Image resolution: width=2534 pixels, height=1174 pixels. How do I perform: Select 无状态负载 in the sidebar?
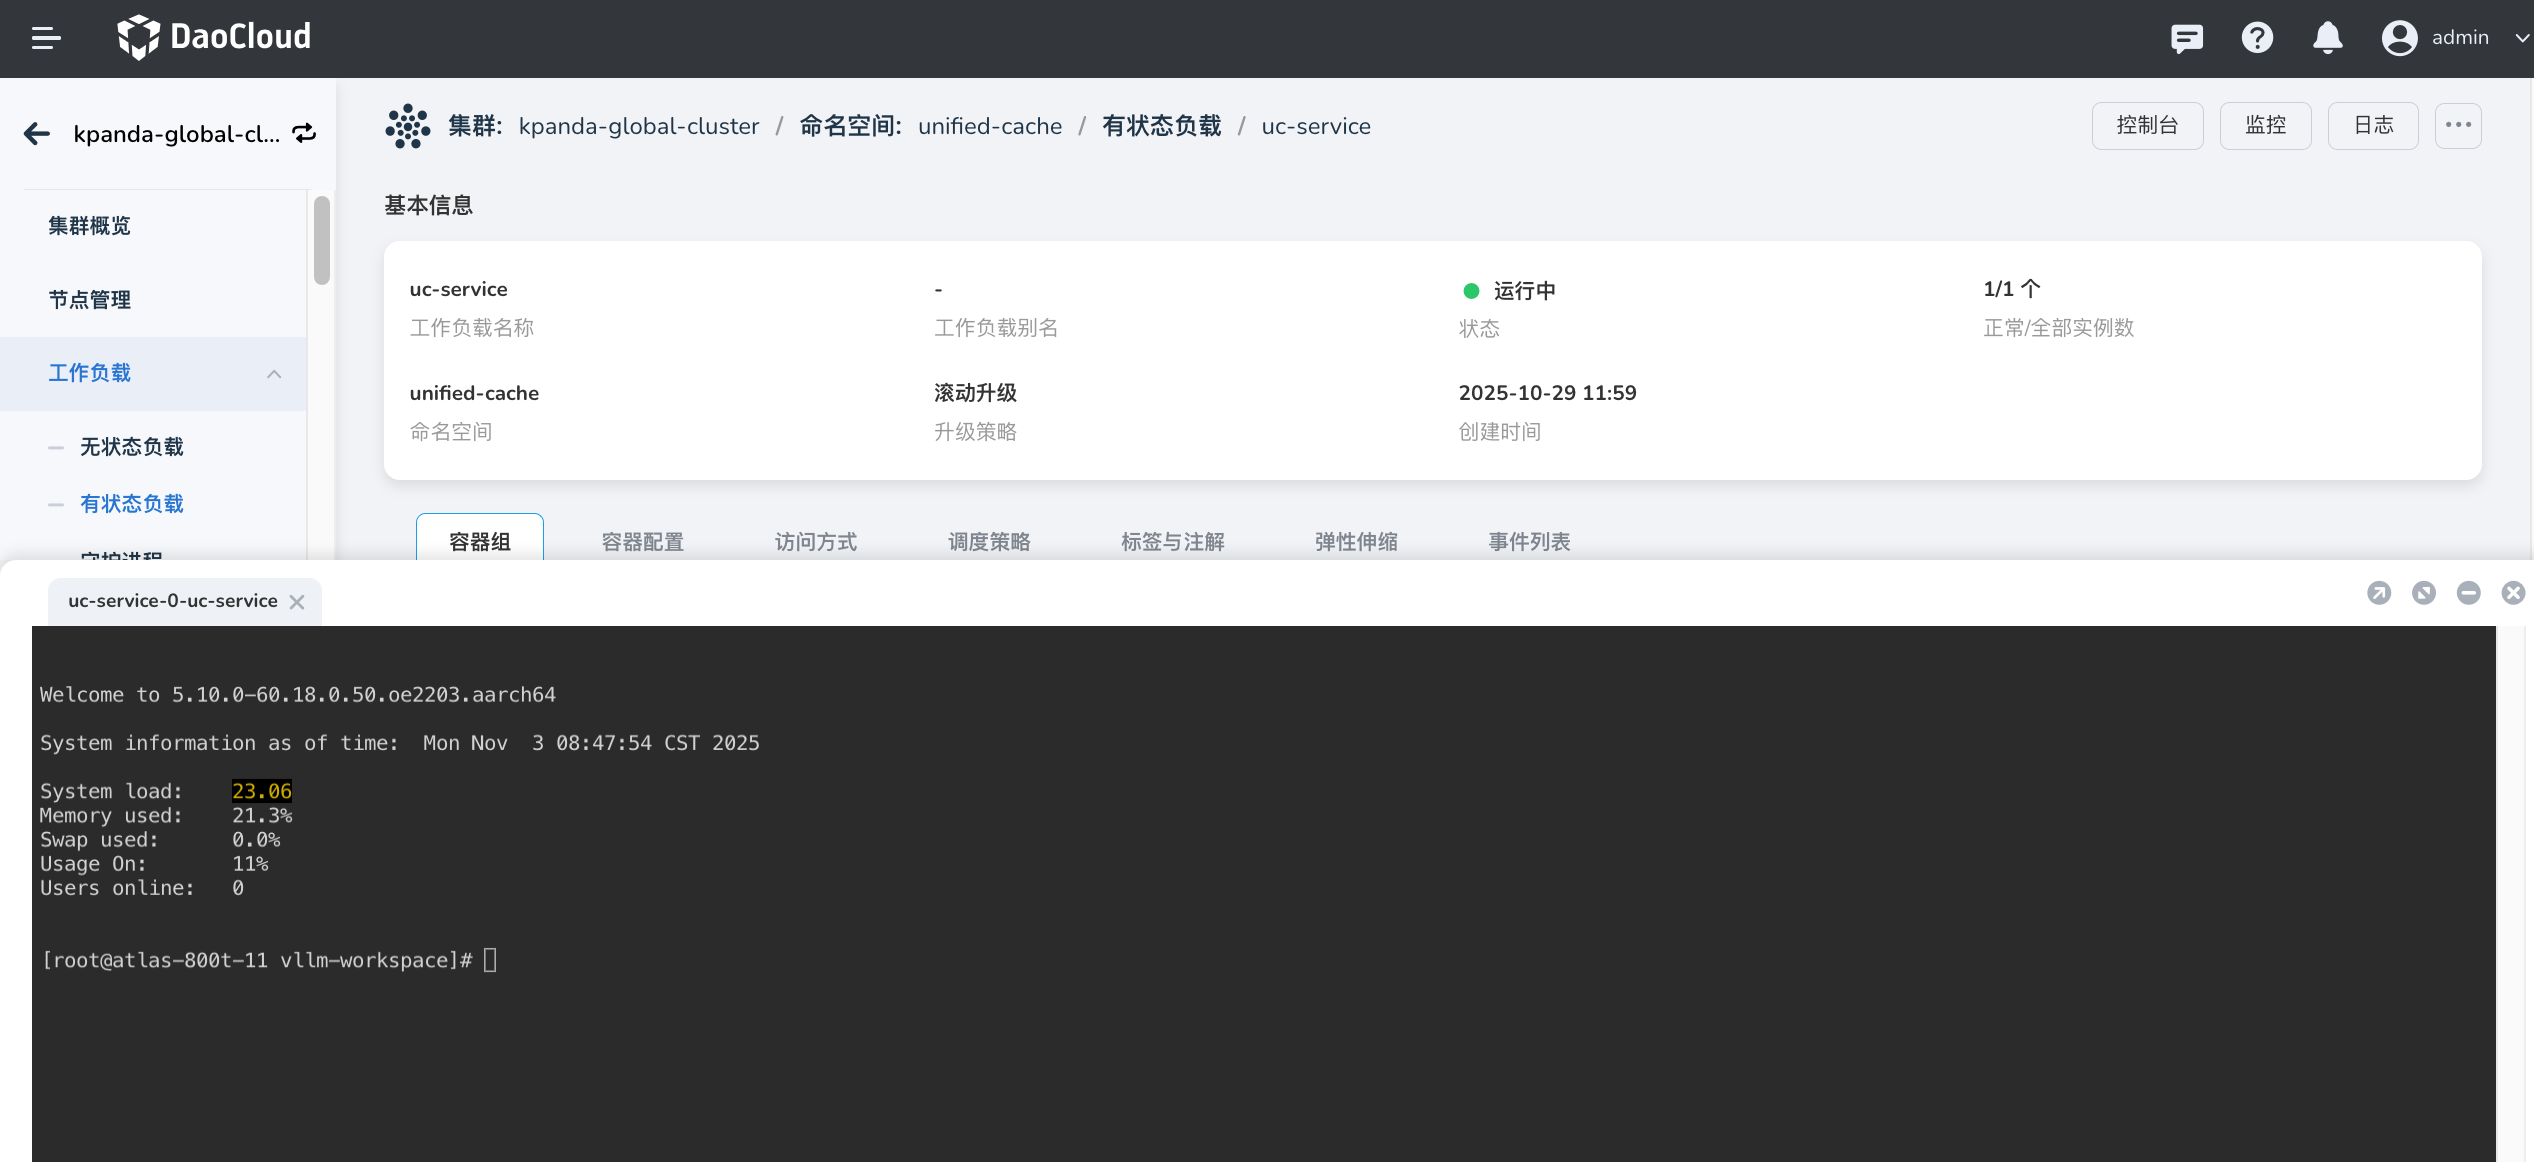tap(132, 447)
